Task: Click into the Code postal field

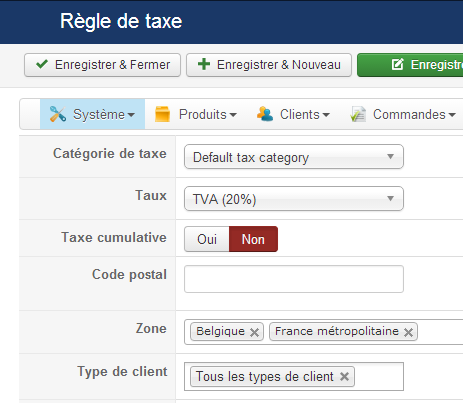Action: pyautogui.click(x=294, y=279)
